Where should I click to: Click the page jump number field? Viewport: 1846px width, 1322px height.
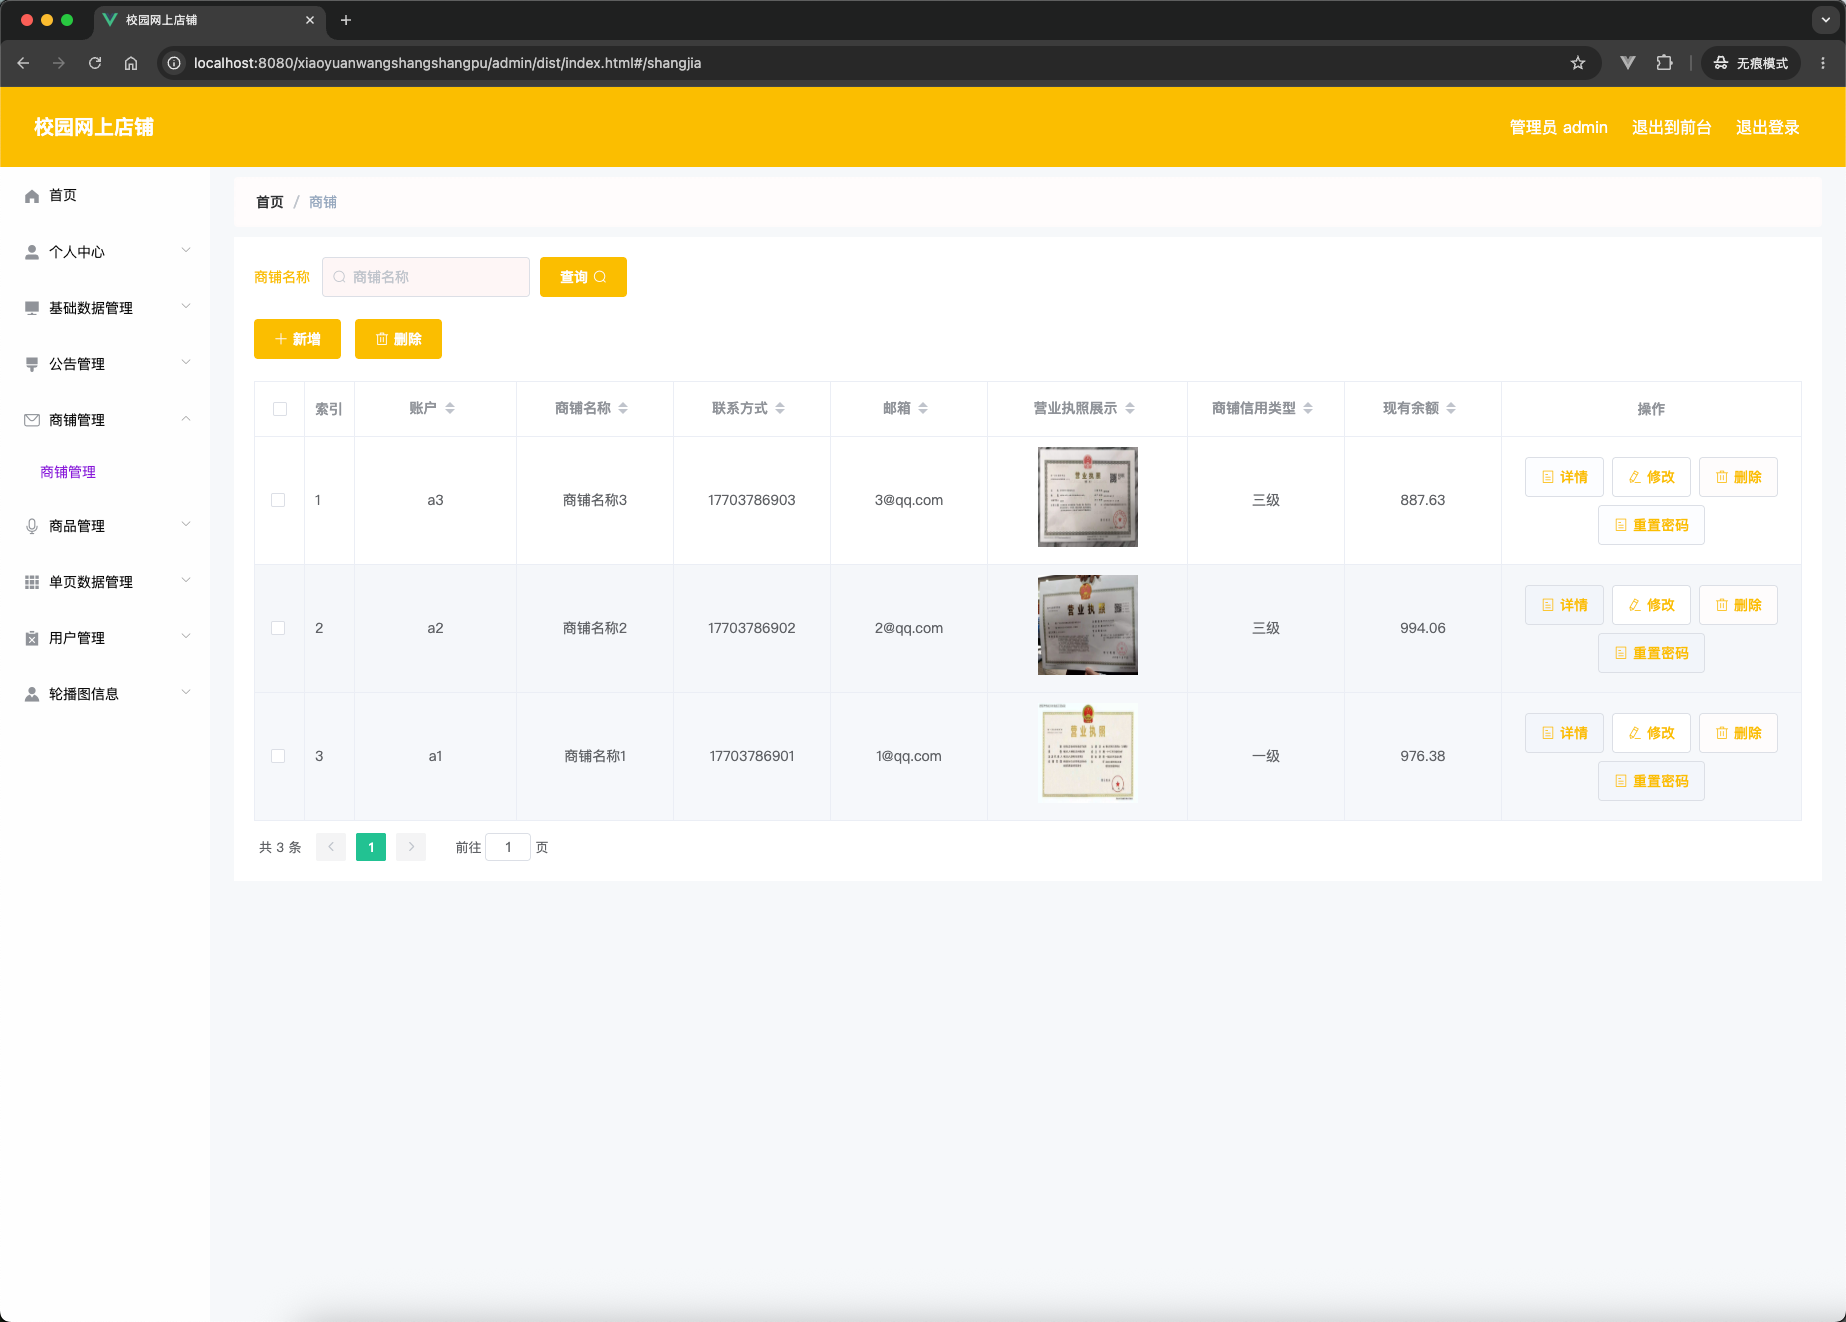click(508, 847)
